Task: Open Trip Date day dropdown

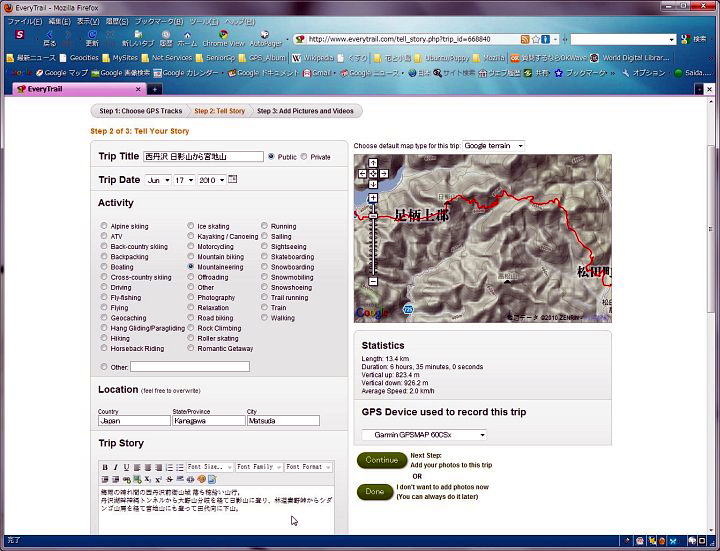Action: (184, 180)
